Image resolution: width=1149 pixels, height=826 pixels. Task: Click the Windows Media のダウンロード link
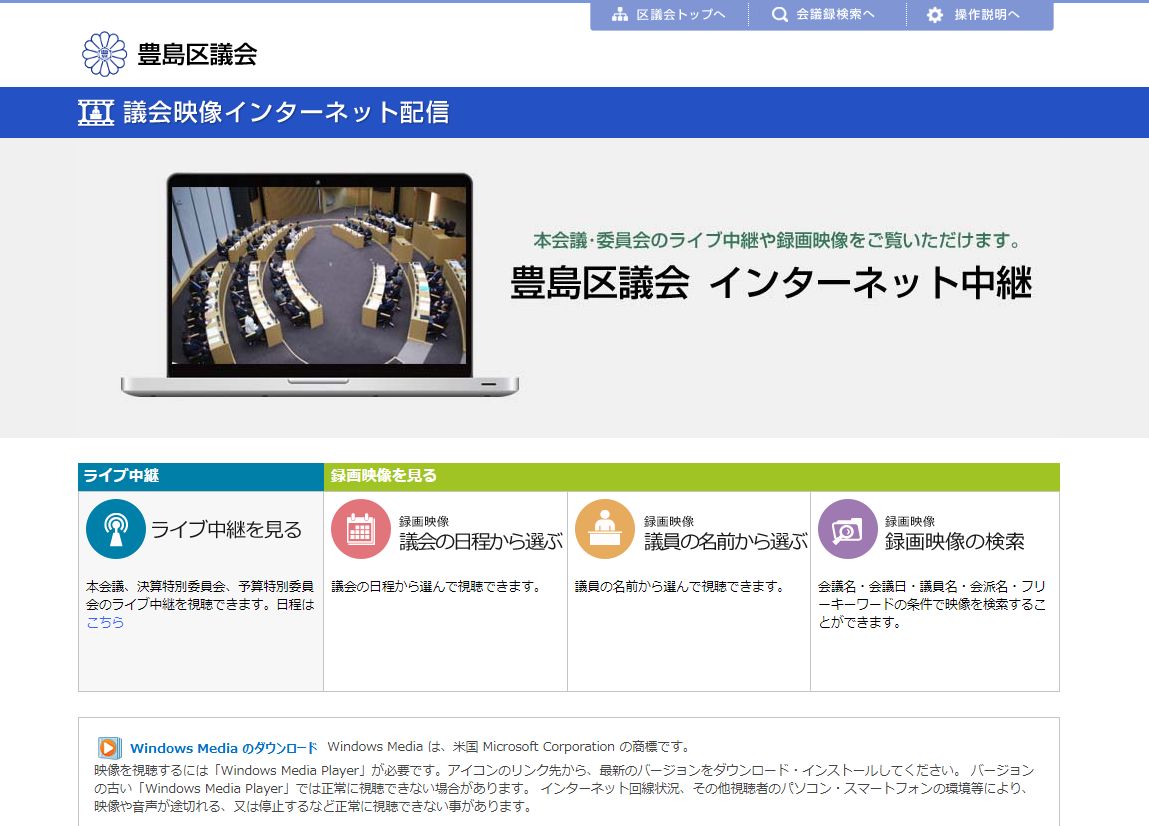223,748
